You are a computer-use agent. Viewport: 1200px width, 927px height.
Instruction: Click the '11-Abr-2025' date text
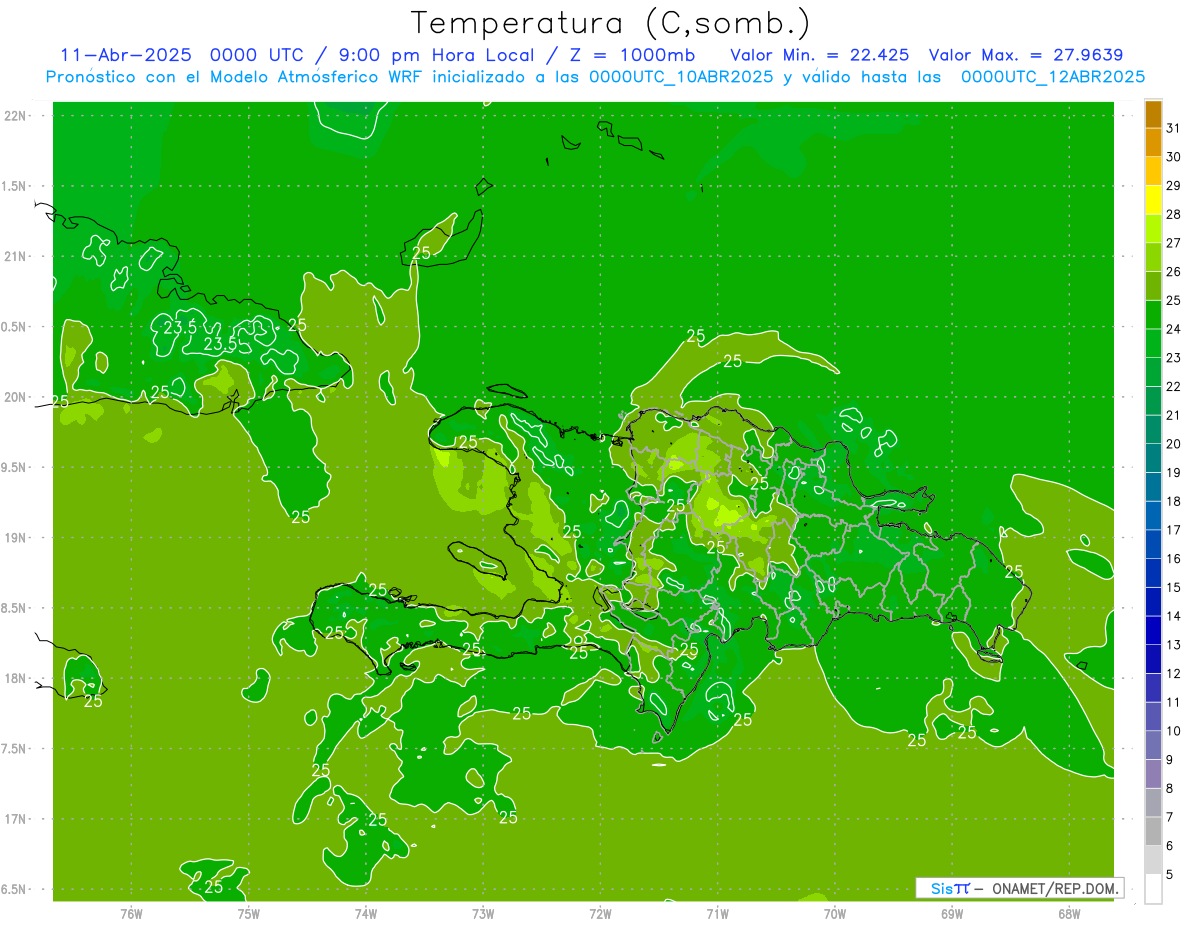click(x=127, y=54)
